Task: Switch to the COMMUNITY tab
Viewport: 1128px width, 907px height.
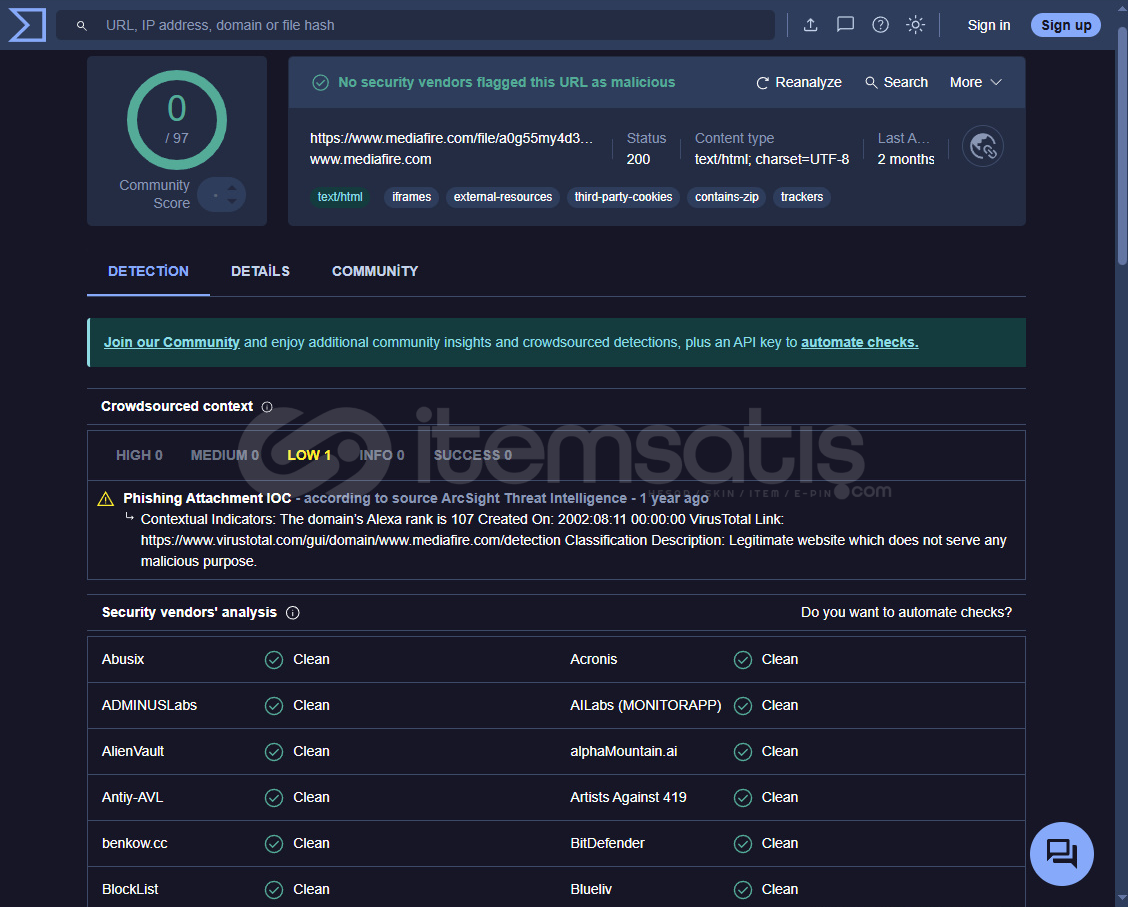Action: point(375,271)
